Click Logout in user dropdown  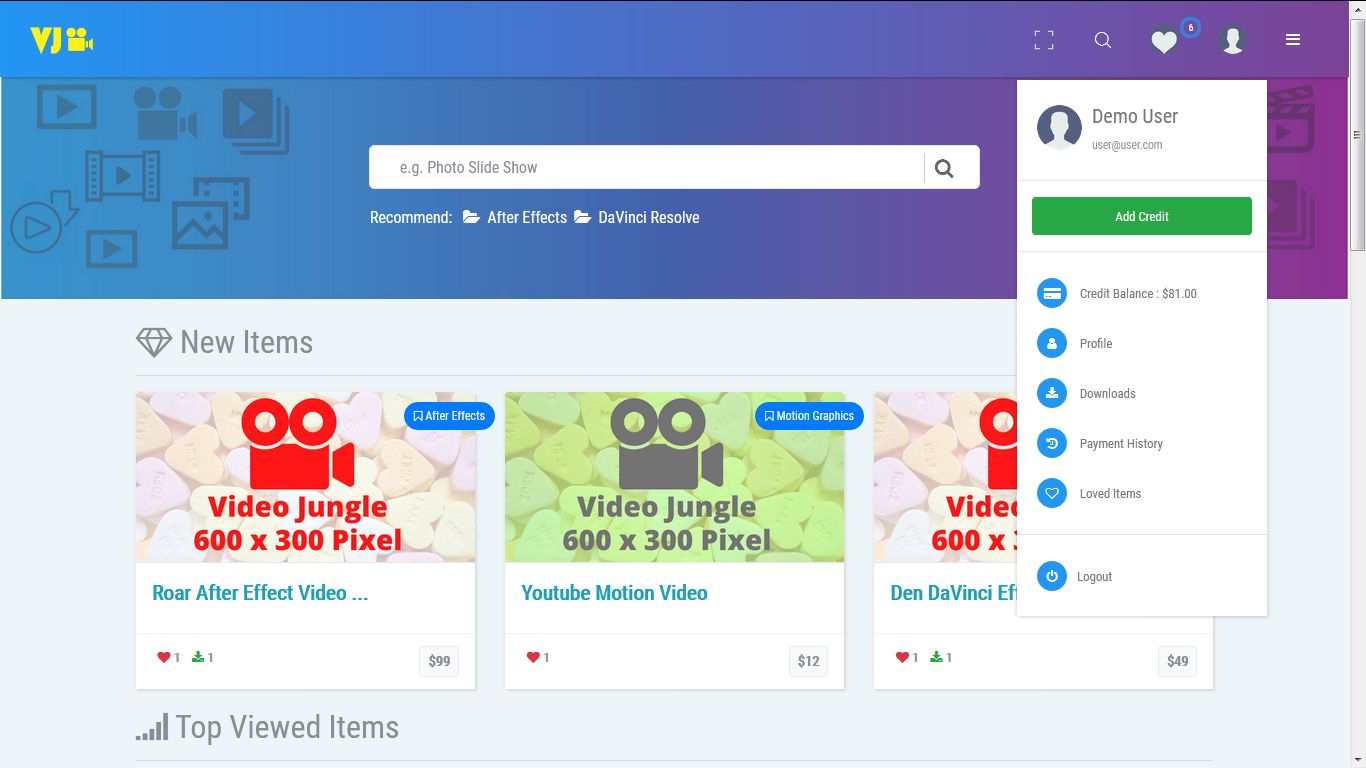pos(1094,577)
